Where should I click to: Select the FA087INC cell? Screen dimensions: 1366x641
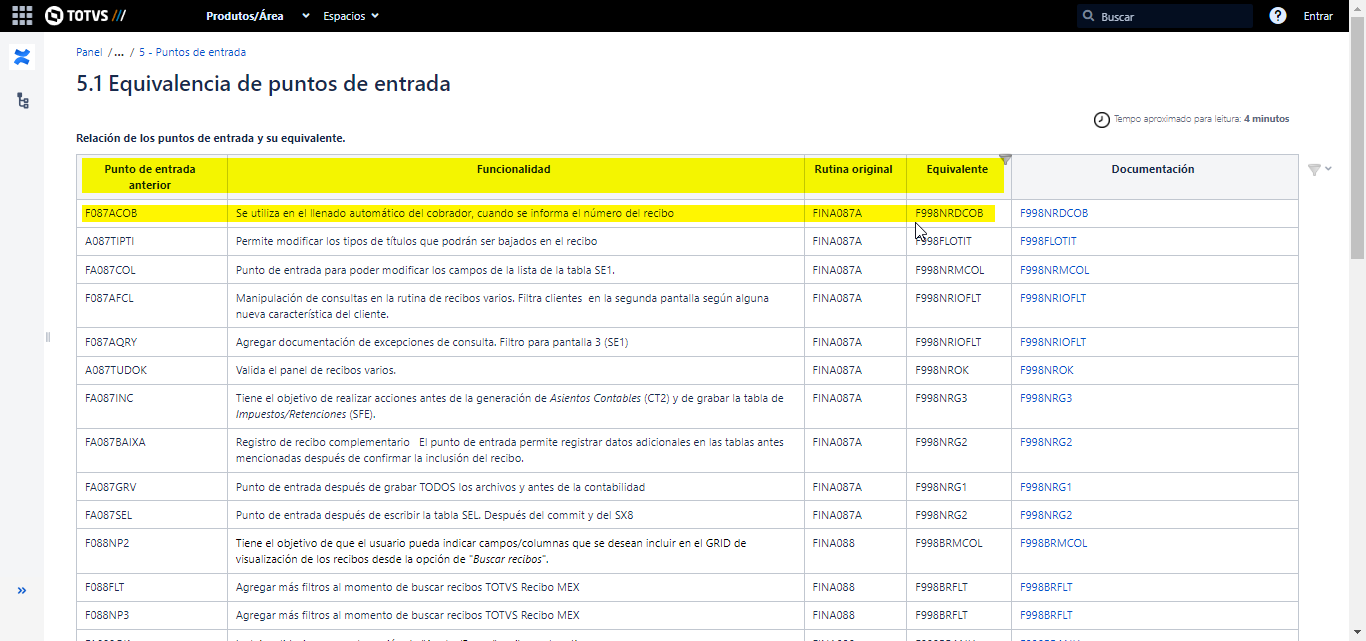(x=152, y=405)
